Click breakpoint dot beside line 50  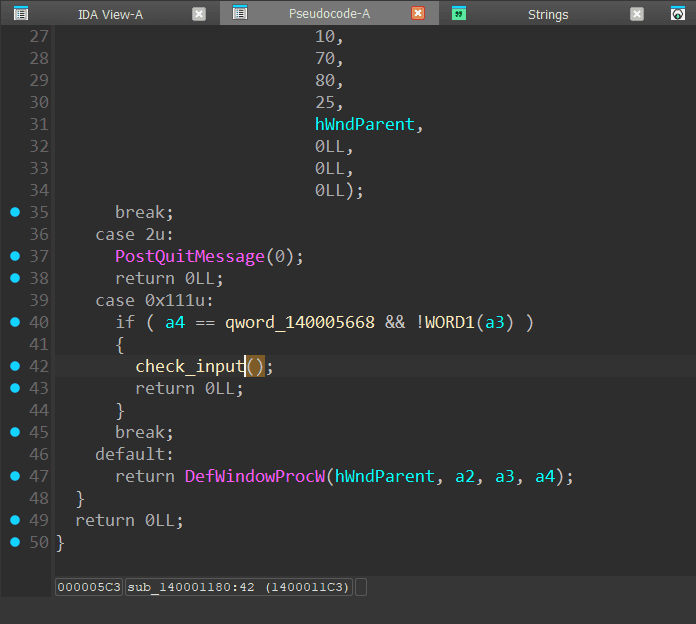click(14, 542)
